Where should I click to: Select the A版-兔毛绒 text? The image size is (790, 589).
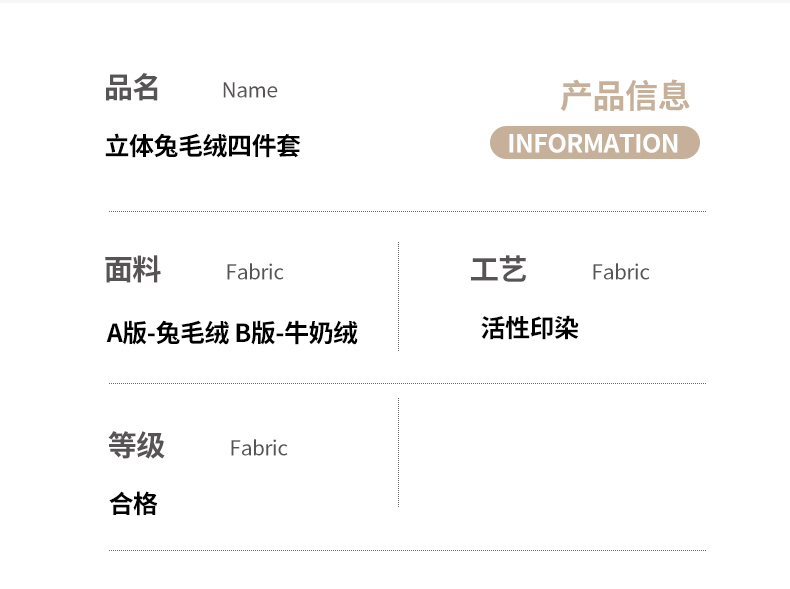(168, 333)
